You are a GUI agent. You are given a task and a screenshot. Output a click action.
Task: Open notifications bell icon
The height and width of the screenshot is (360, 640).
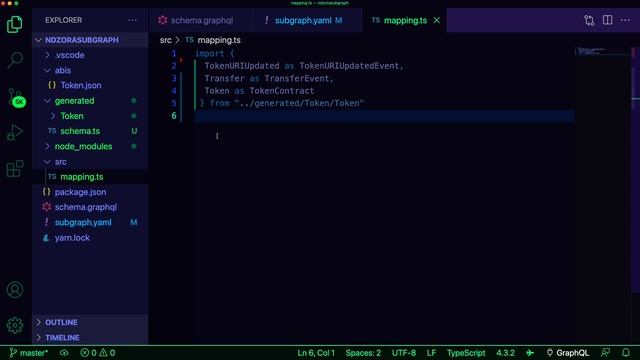[626, 353]
